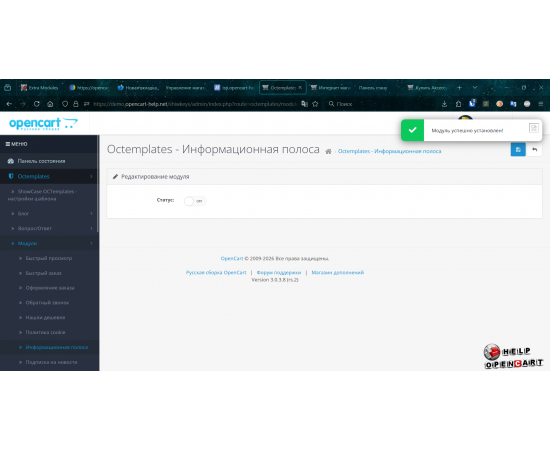This screenshot has height=450, width=550.
Task: Switch to Extra Modules browser tab
Action: (x=40, y=88)
